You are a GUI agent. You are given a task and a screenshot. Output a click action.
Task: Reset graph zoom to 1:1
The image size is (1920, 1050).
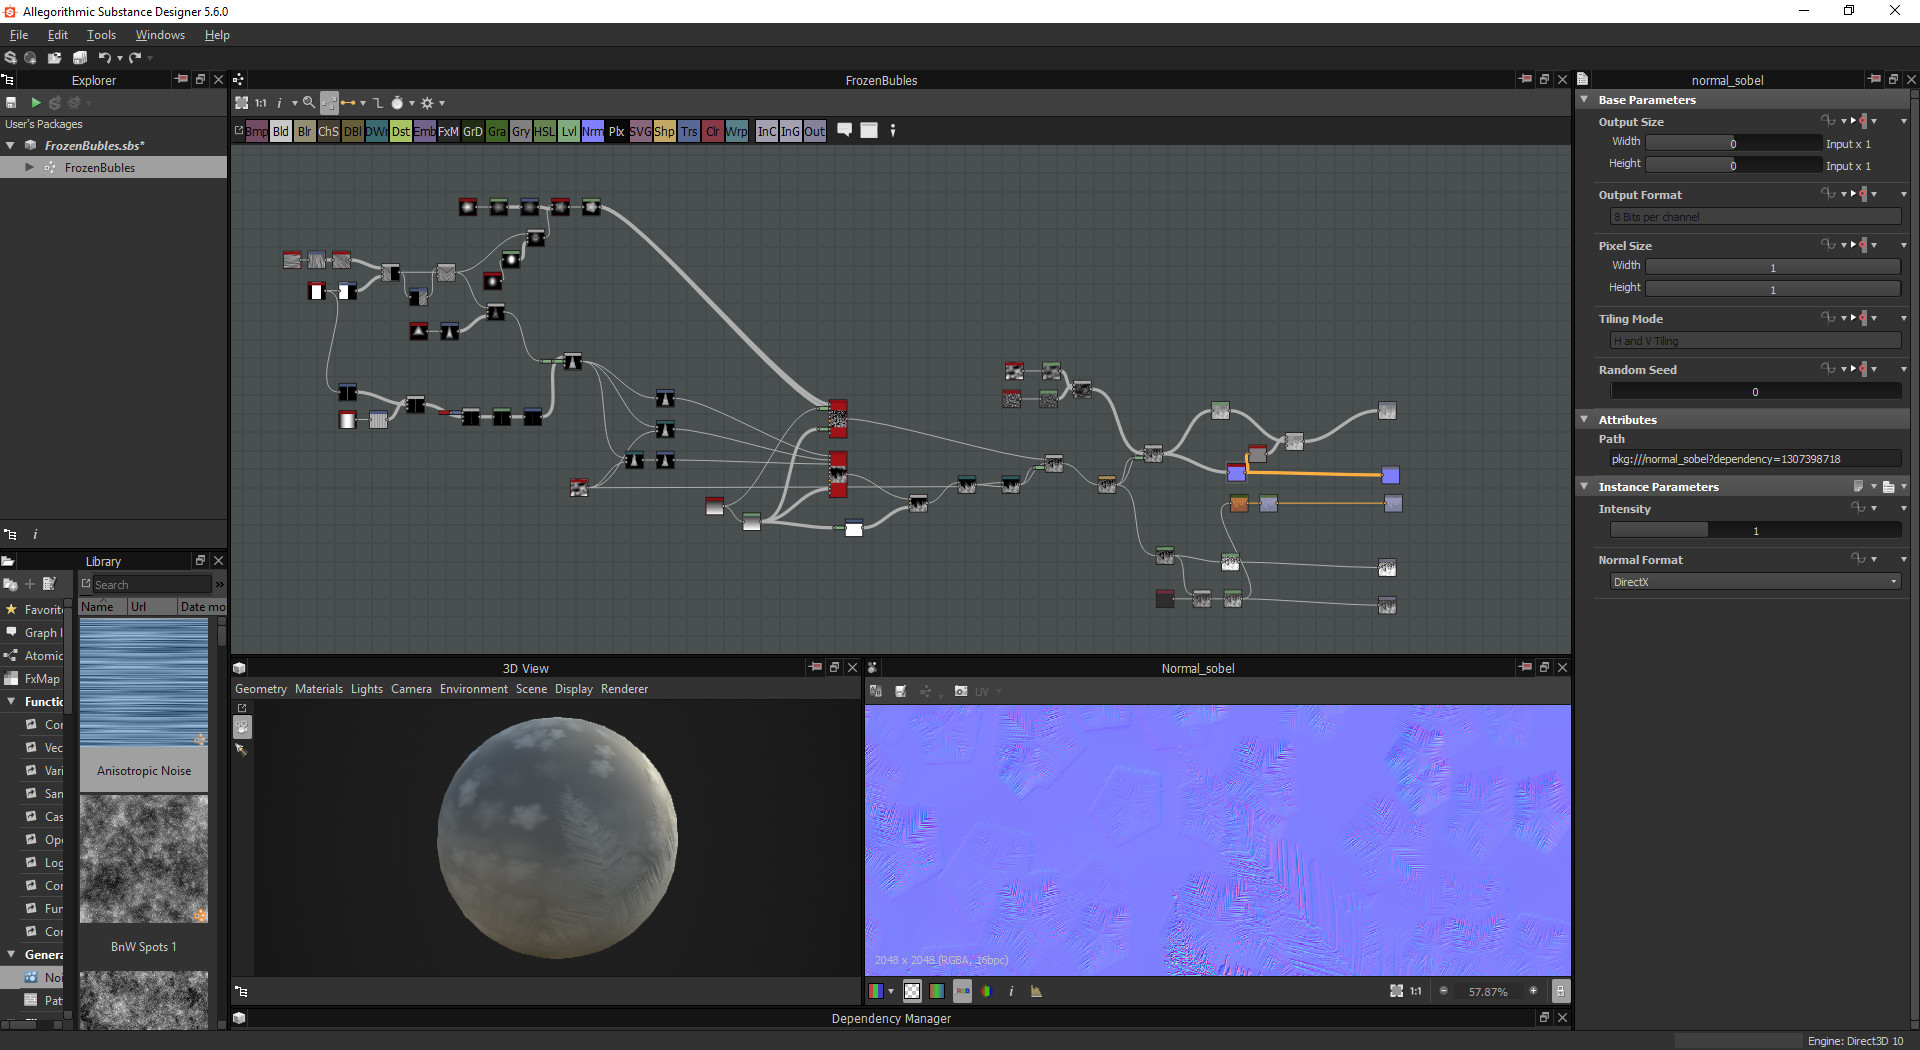[261, 103]
